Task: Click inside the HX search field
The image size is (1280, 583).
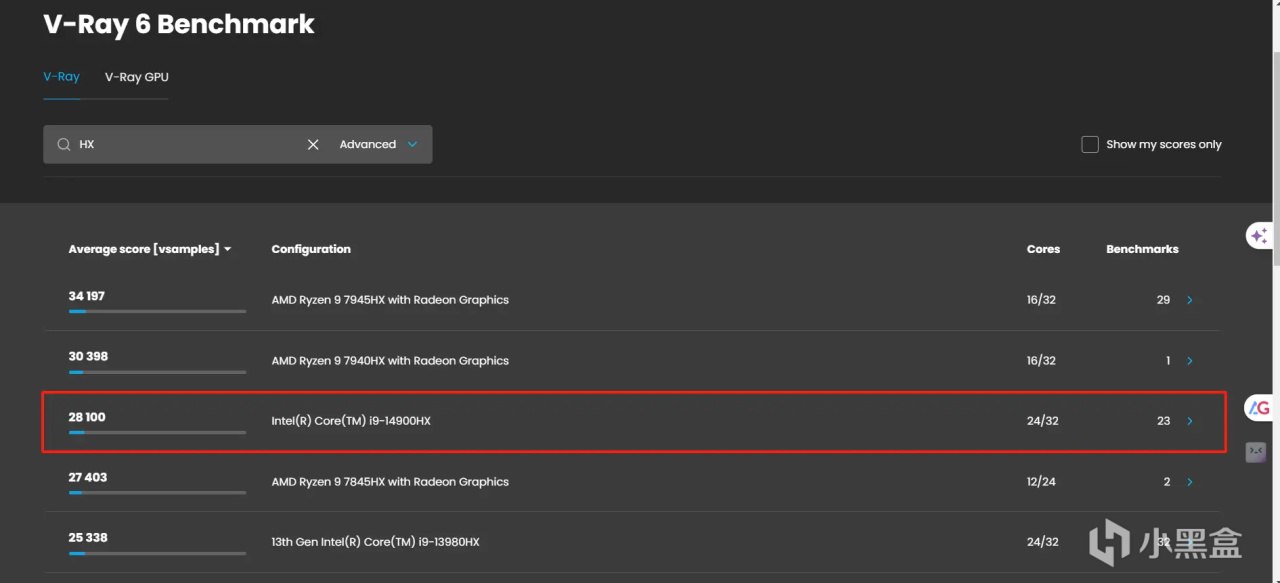Action: tap(190, 144)
